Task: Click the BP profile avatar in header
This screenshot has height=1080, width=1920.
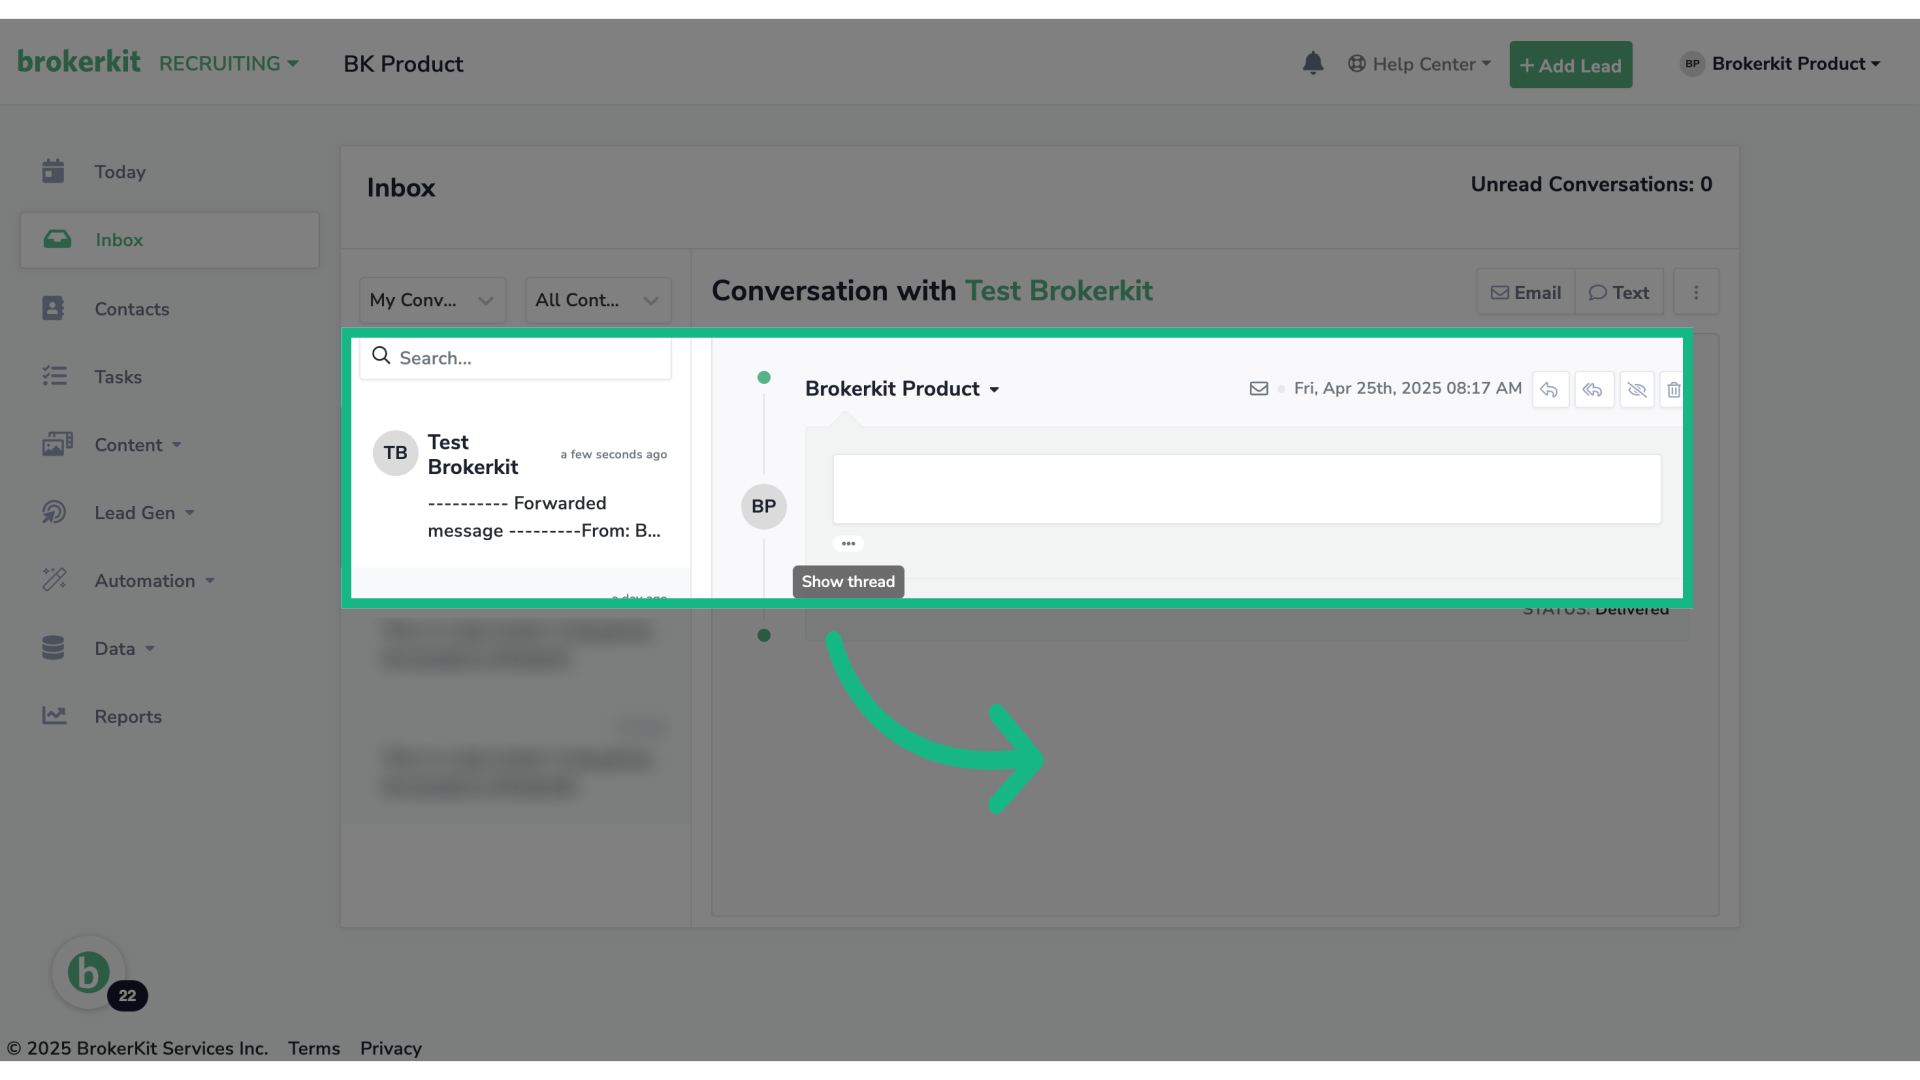Action: pos(1692,64)
